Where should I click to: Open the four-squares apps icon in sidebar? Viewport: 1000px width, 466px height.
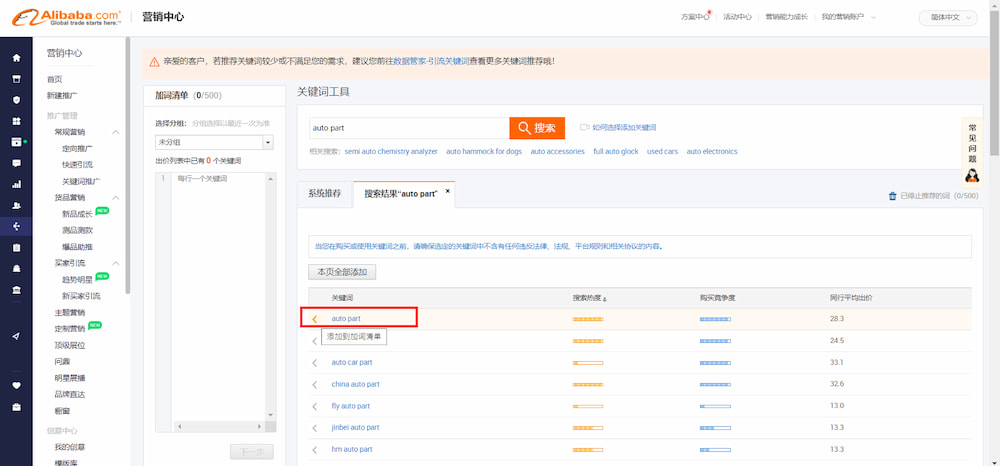pyautogui.click(x=17, y=121)
